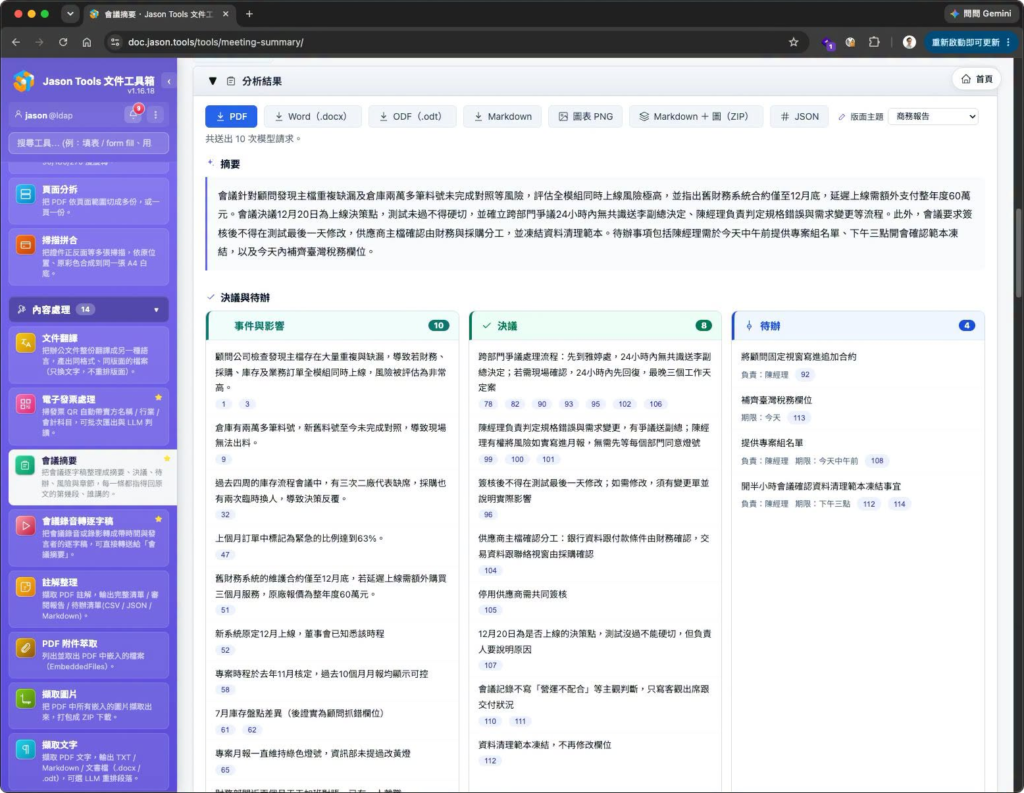Download as Word (.docx)
Image resolution: width=1024 pixels, height=793 pixels.
[312, 116]
